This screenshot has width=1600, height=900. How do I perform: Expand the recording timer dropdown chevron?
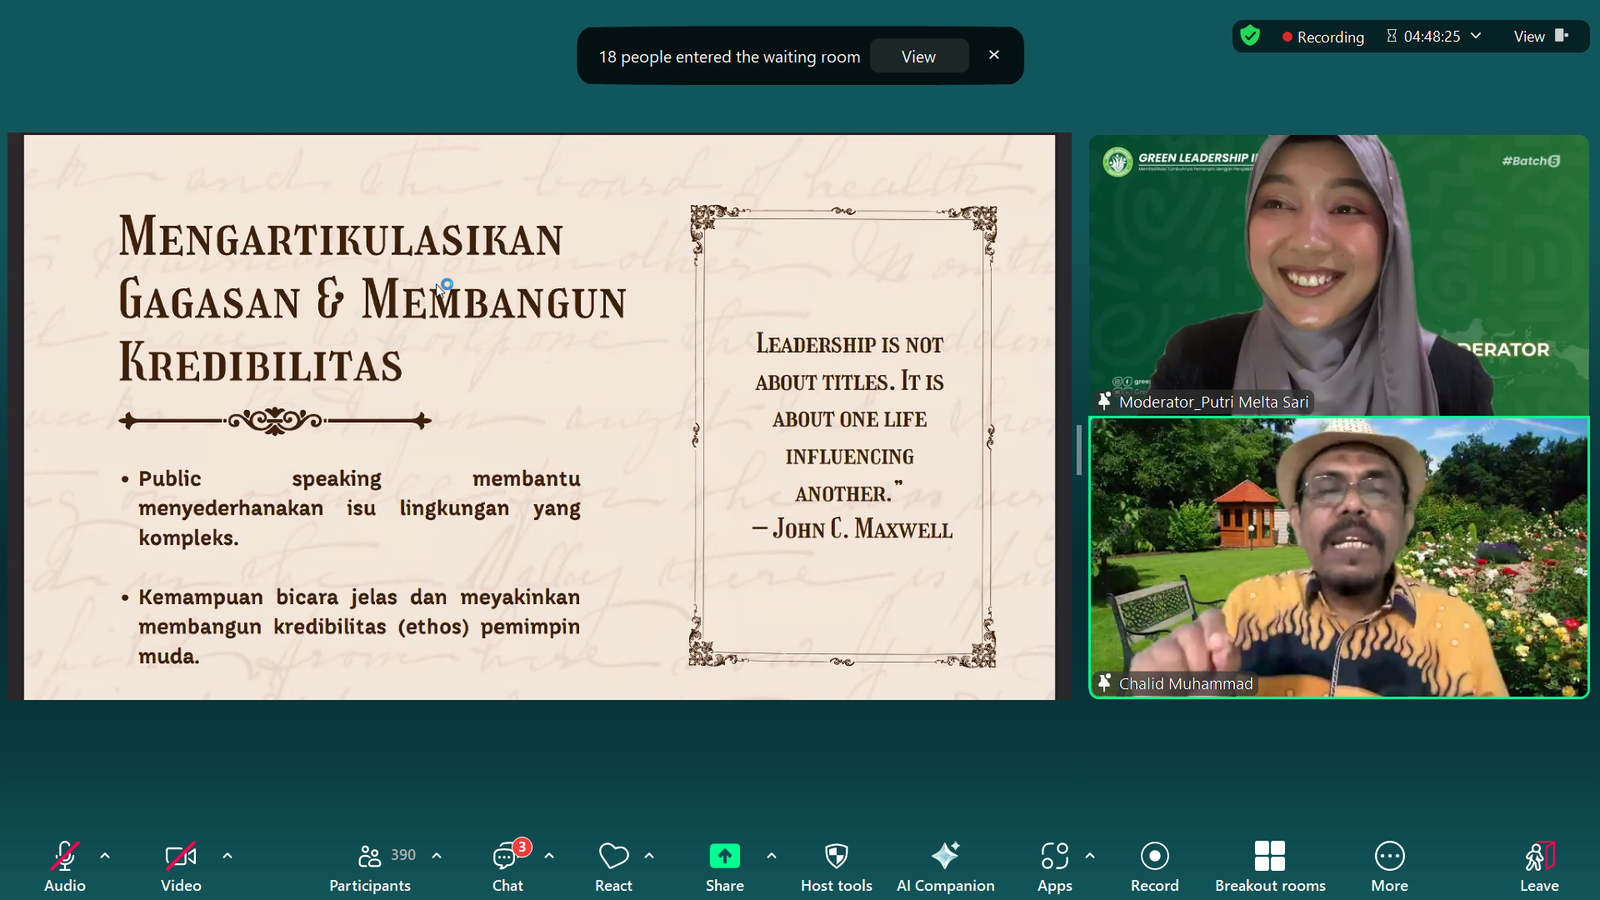click(x=1476, y=36)
